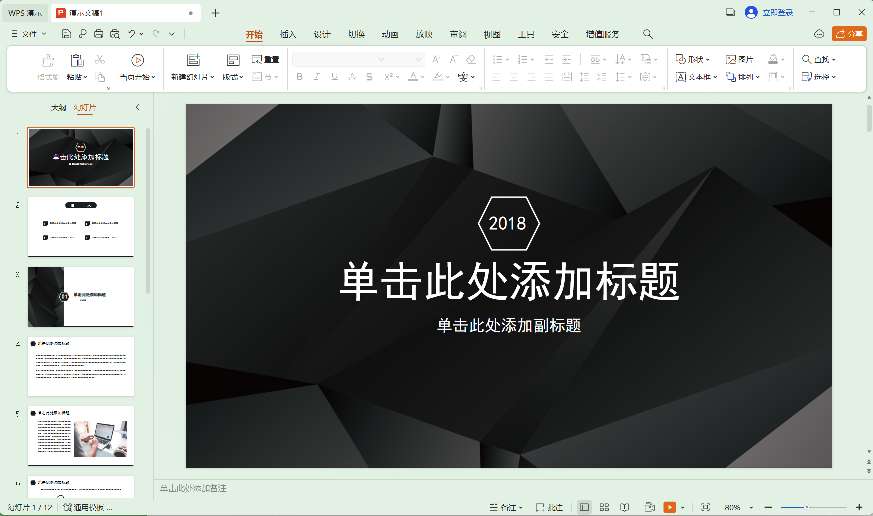The image size is (873, 516).
Task: Select slide 2 thumbnail
Action: [81, 227]
